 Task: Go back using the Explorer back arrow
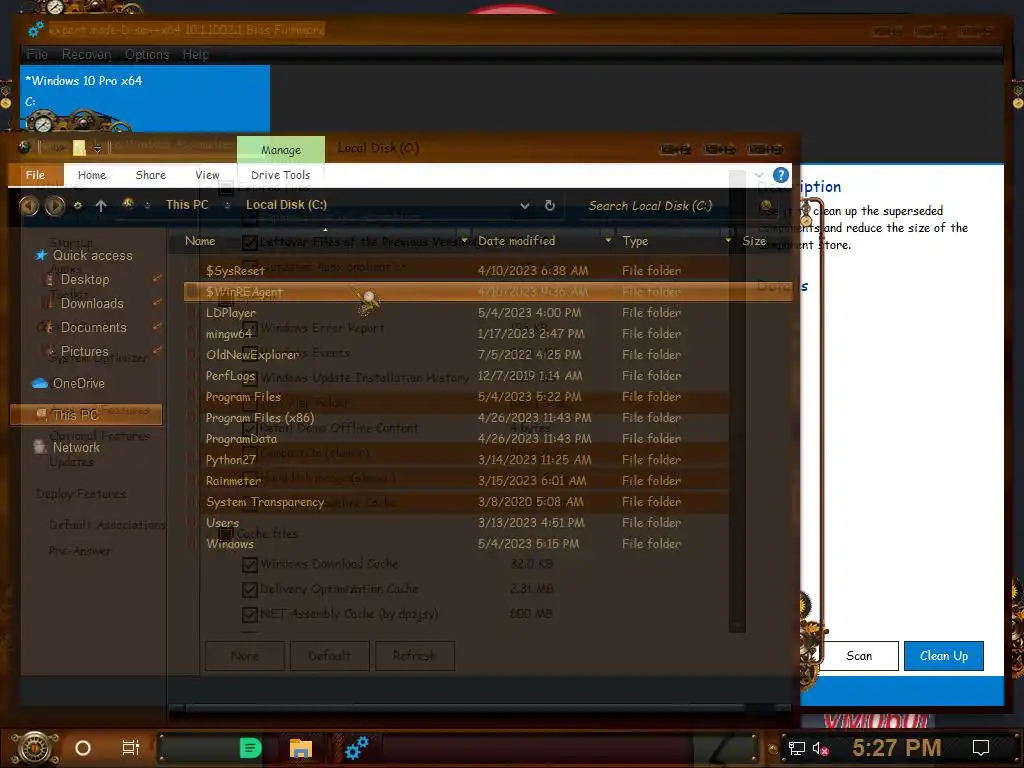point(29,206)
